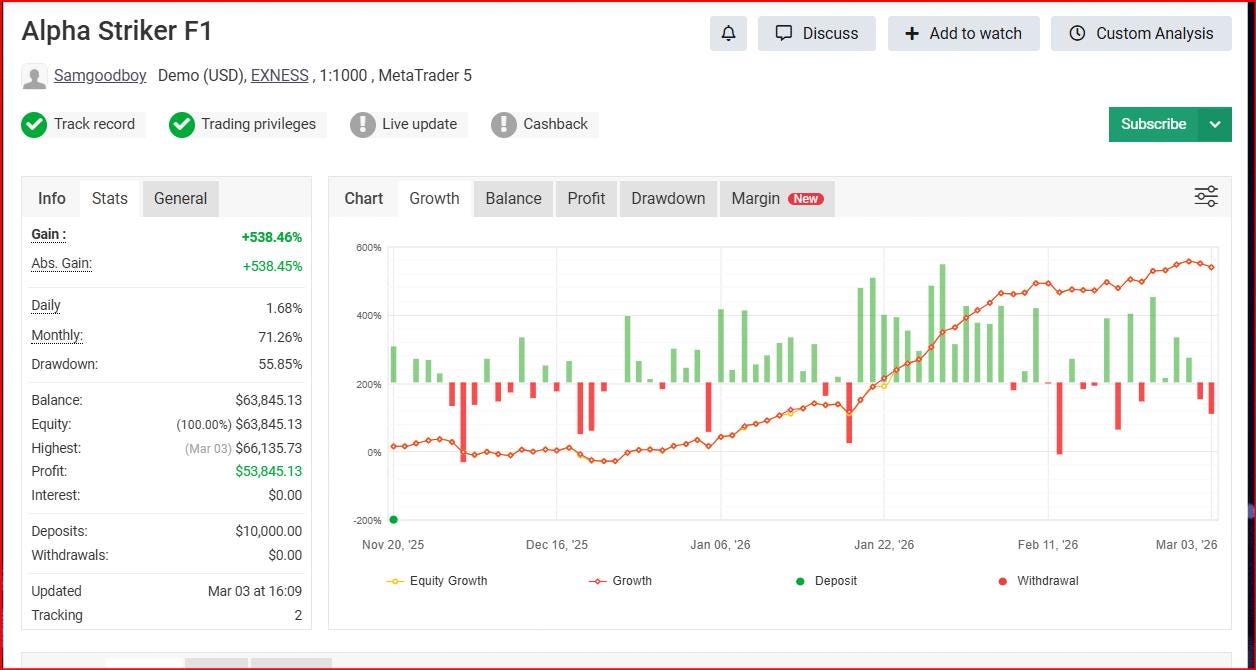
Task: Click the Add to watch button
Action: coord(964,33)
